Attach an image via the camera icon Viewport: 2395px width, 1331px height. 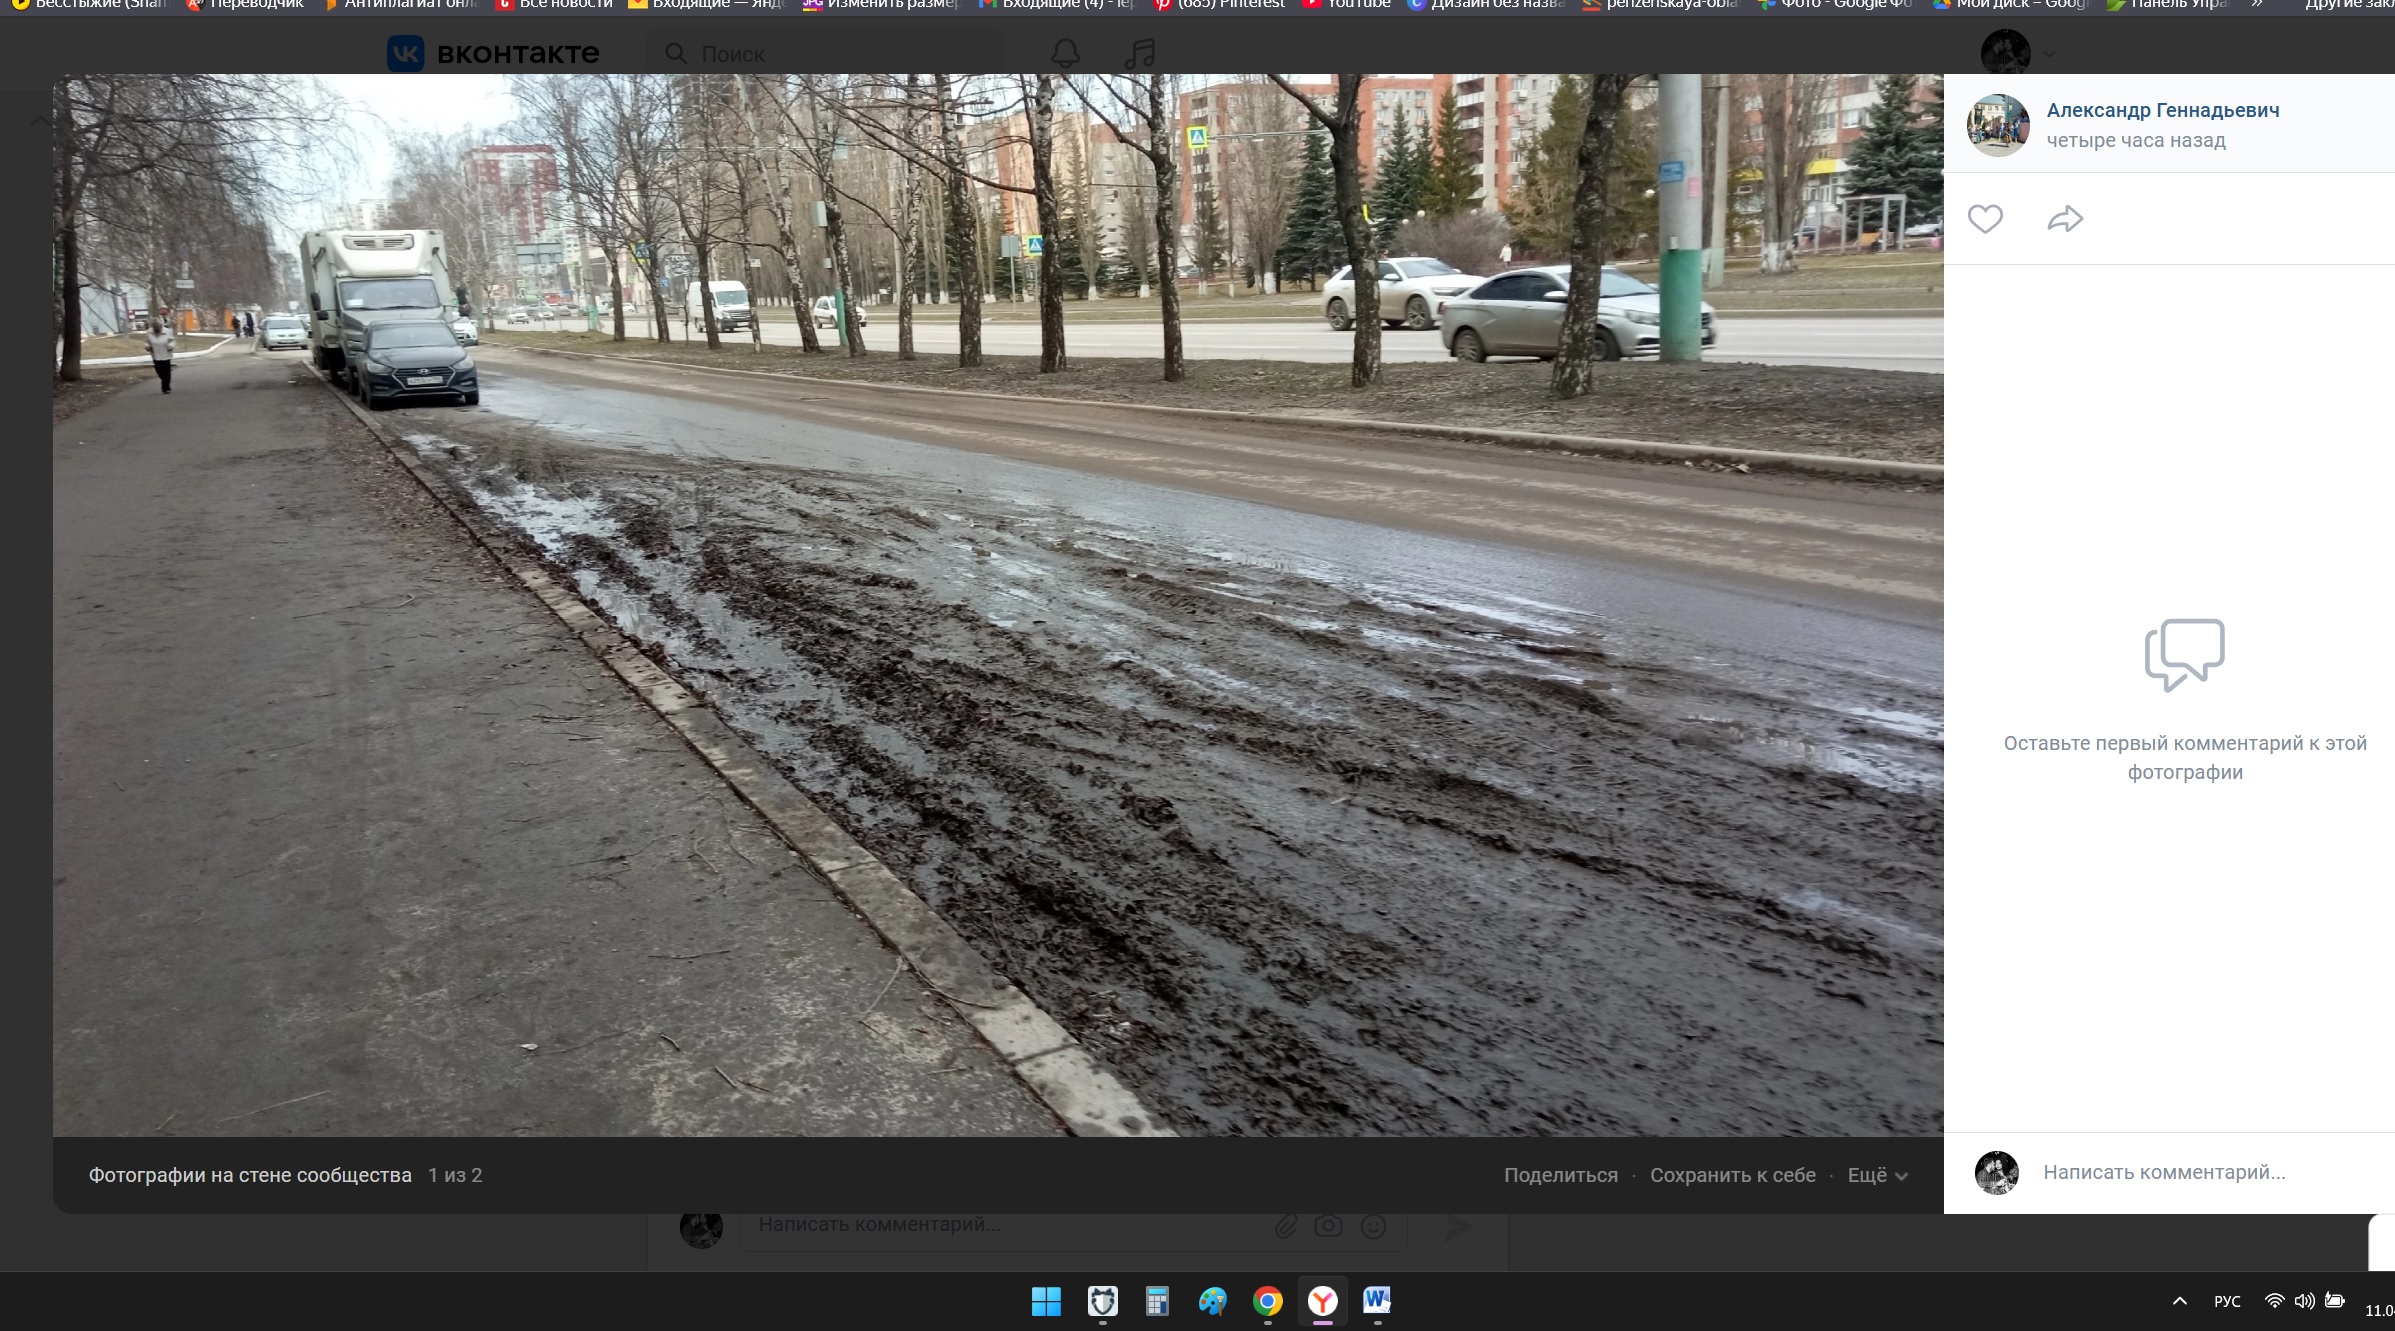tap(1328, 1225)
